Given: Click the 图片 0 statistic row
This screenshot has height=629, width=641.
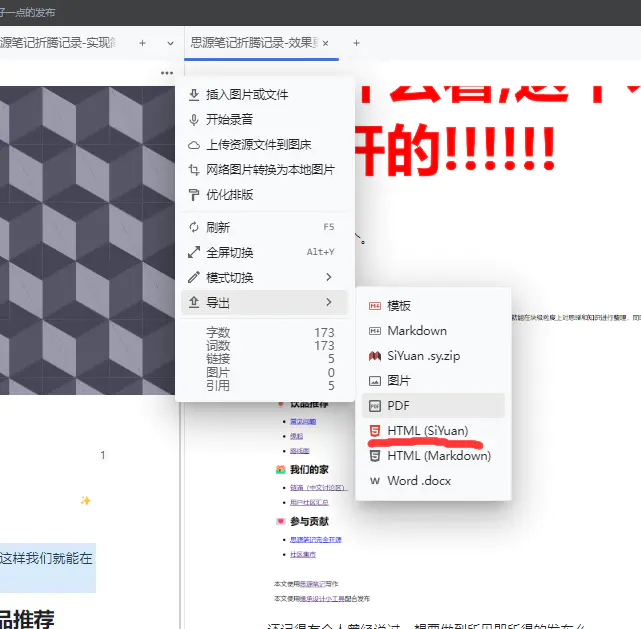Looking at the screenshot, I should pyautogui.click(x=270, y=372).
